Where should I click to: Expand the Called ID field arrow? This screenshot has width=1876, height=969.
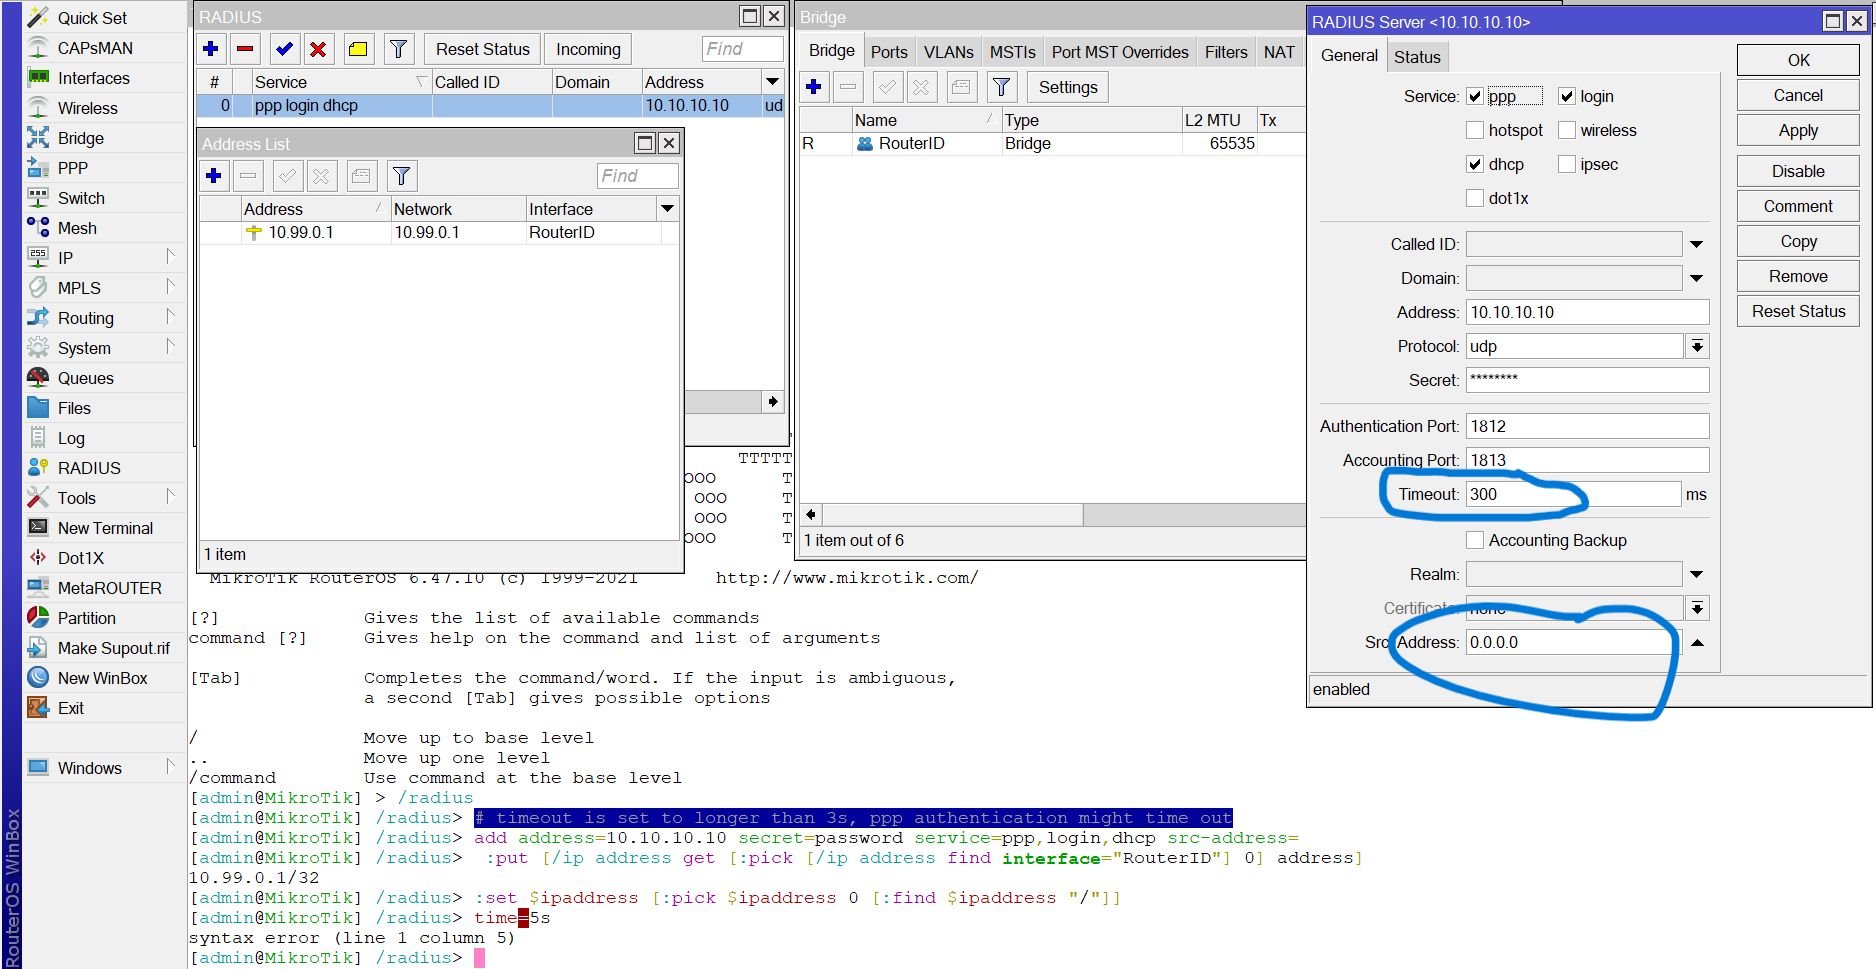coord(1697,244)
